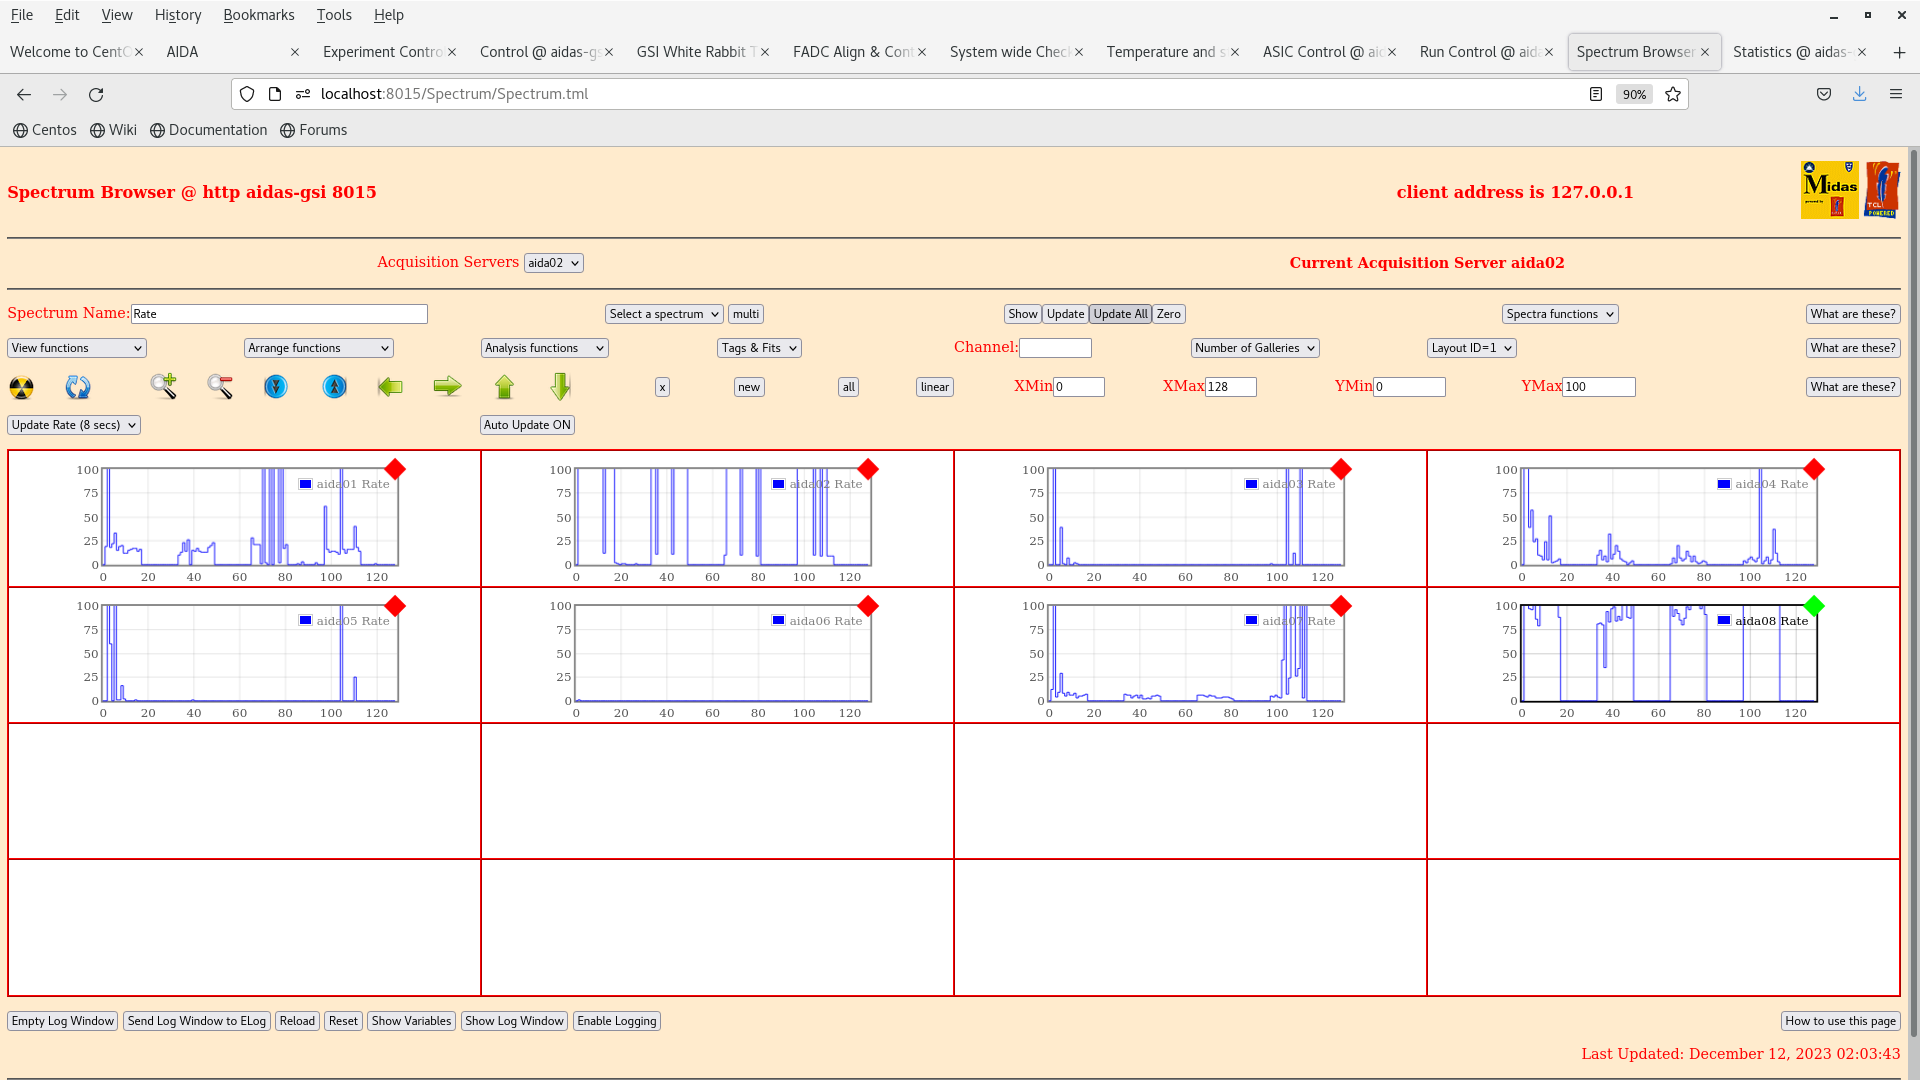Click the radioactive zero-spectrum icon
Viewport: 1920px width, 1080px height.
click(21, 387)
